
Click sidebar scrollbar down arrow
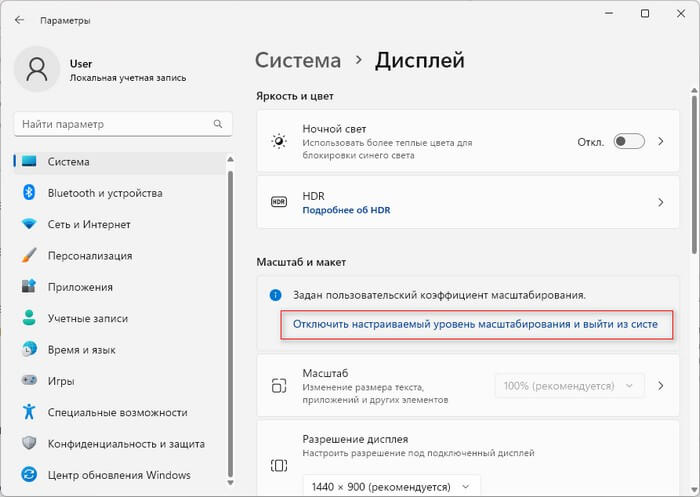click(230, 482)
